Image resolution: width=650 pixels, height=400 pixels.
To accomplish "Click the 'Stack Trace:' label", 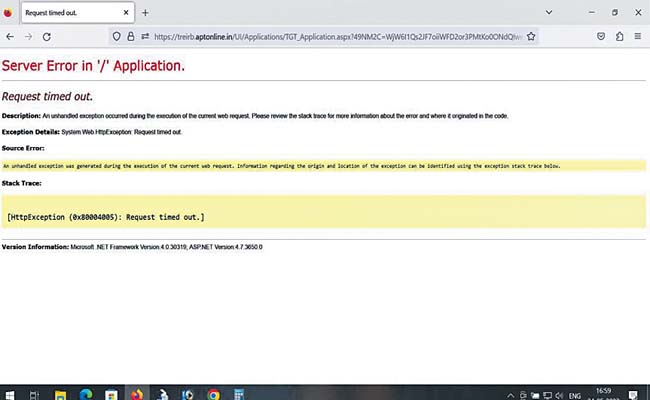I will [x=22, y=183].
